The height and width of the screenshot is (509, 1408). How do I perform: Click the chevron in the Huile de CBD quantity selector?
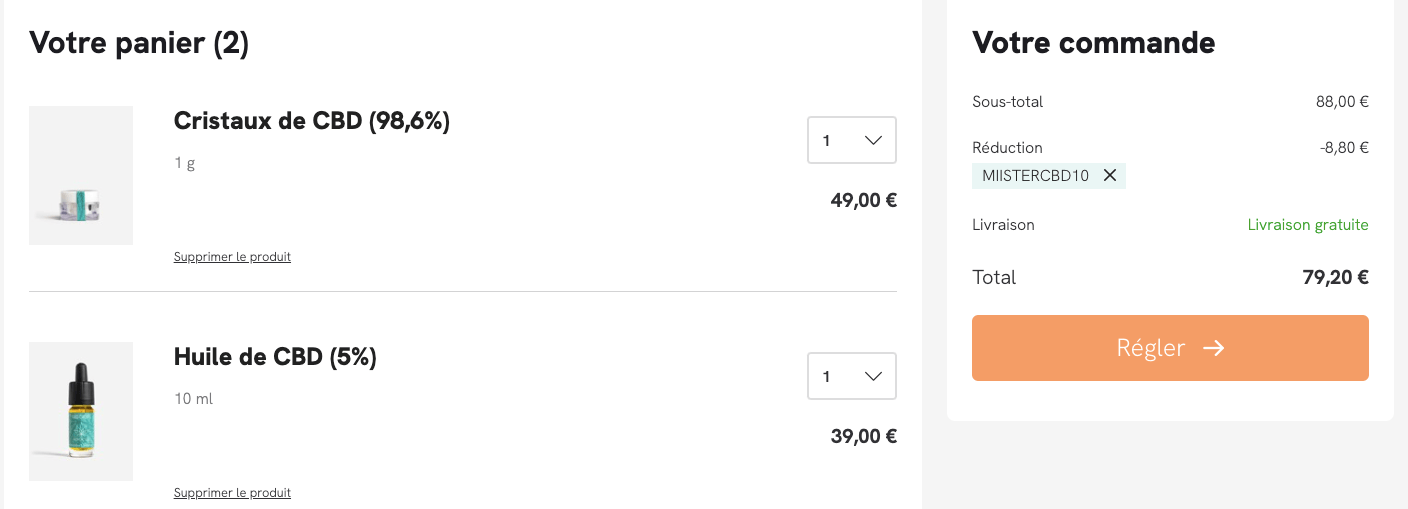[x=872, y=377]
